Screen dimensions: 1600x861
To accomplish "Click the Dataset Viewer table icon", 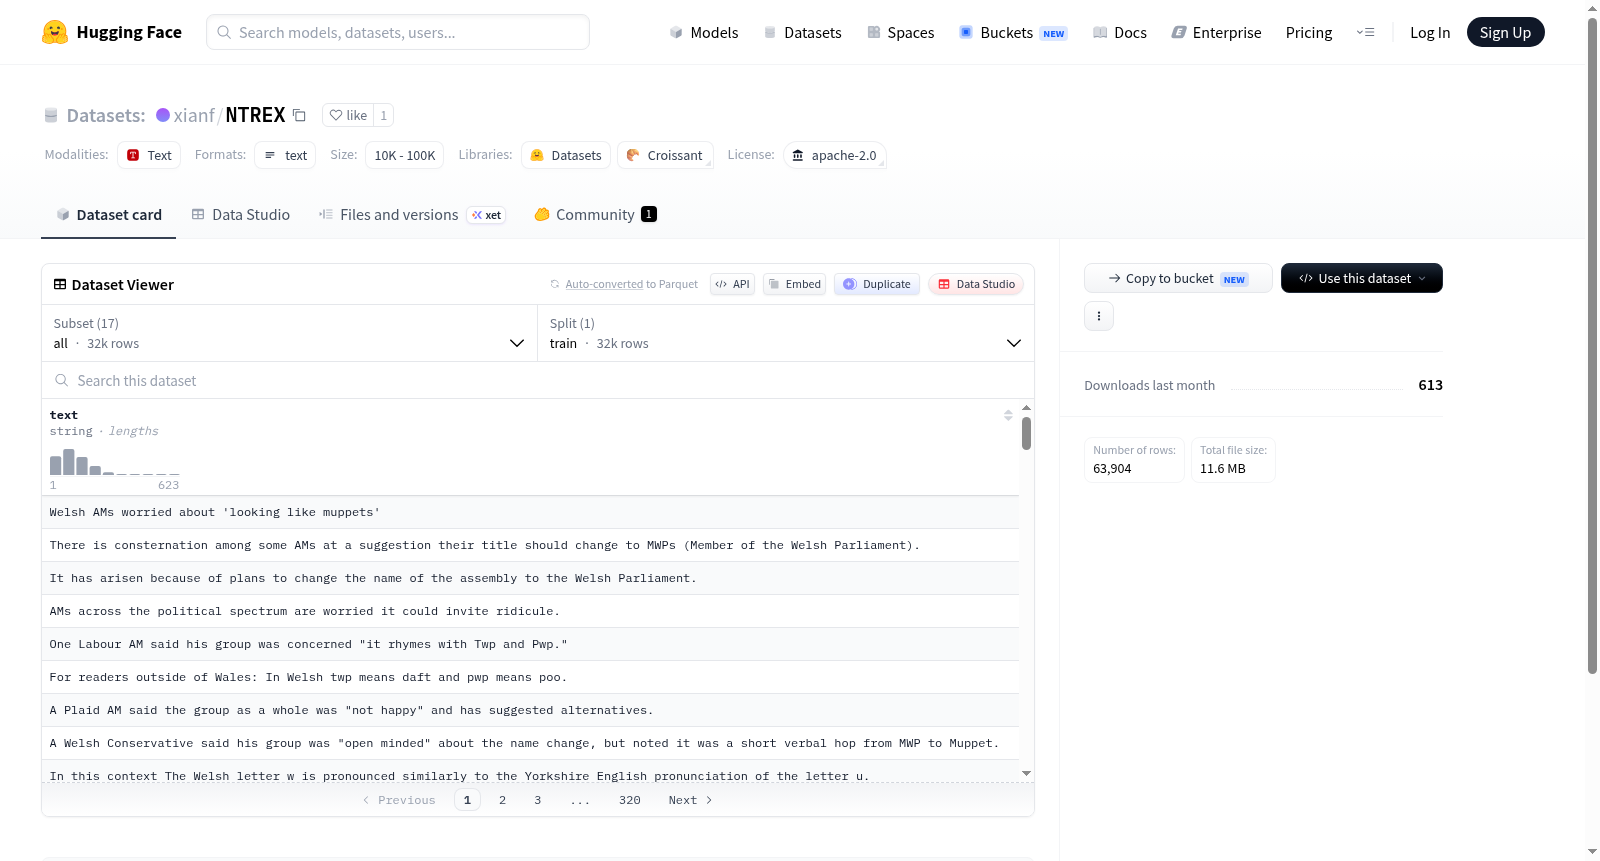I will (60, 284).
